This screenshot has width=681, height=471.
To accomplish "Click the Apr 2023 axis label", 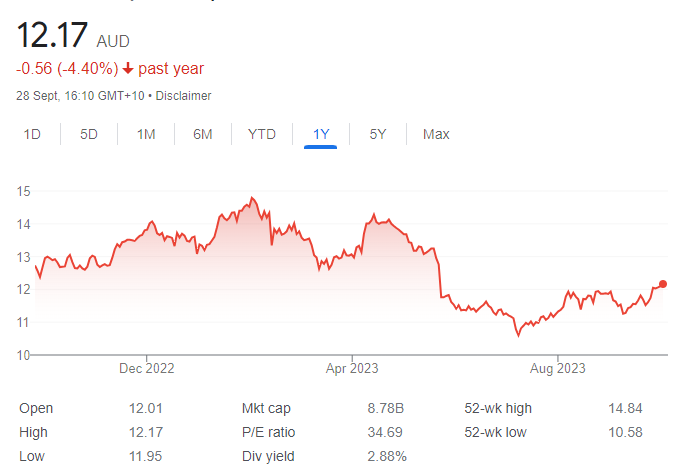I will coord(352,368).
